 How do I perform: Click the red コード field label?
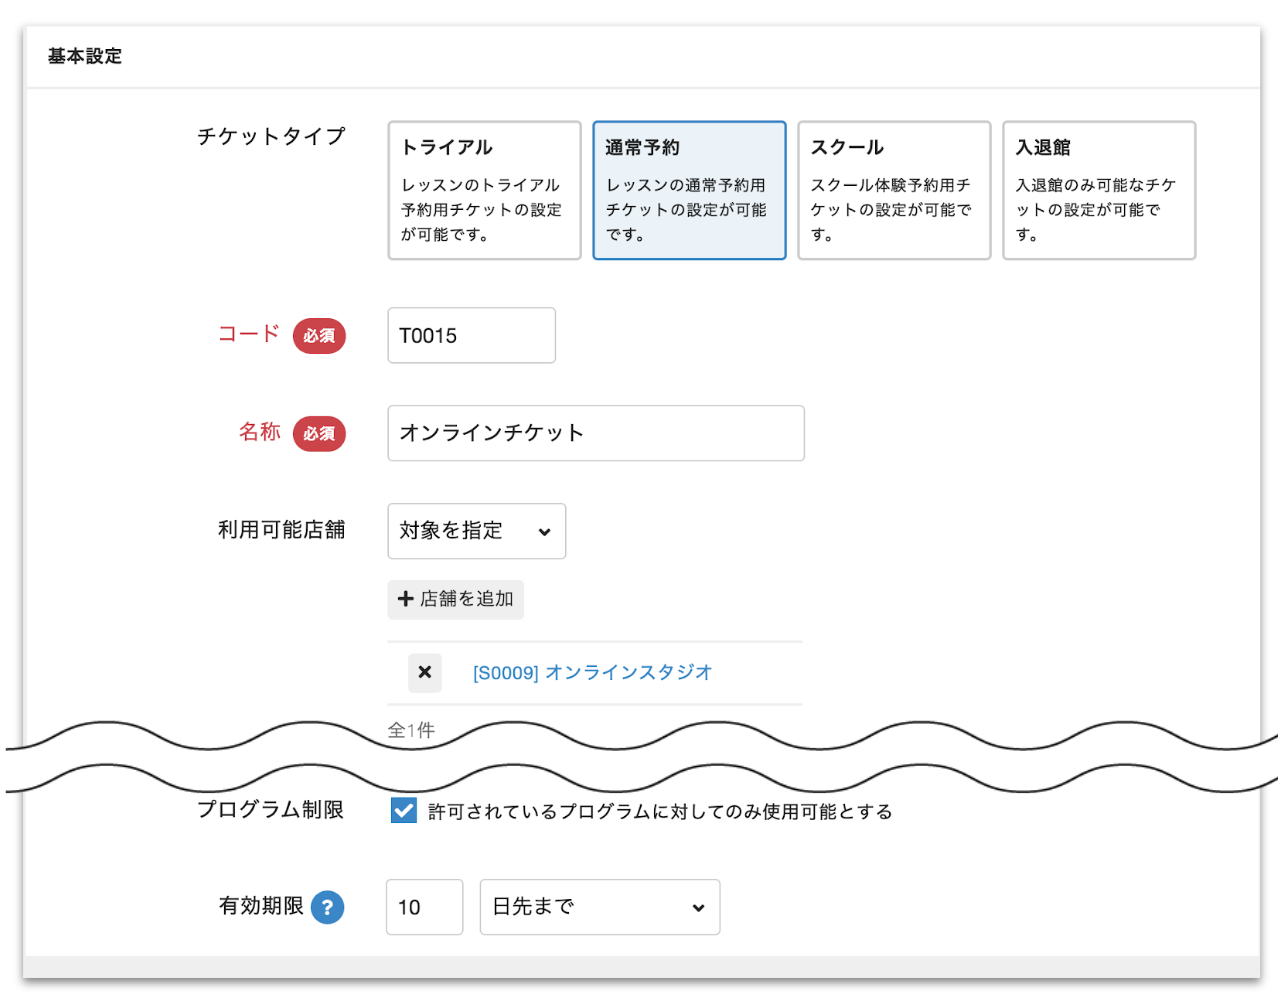tap(249, 334)
